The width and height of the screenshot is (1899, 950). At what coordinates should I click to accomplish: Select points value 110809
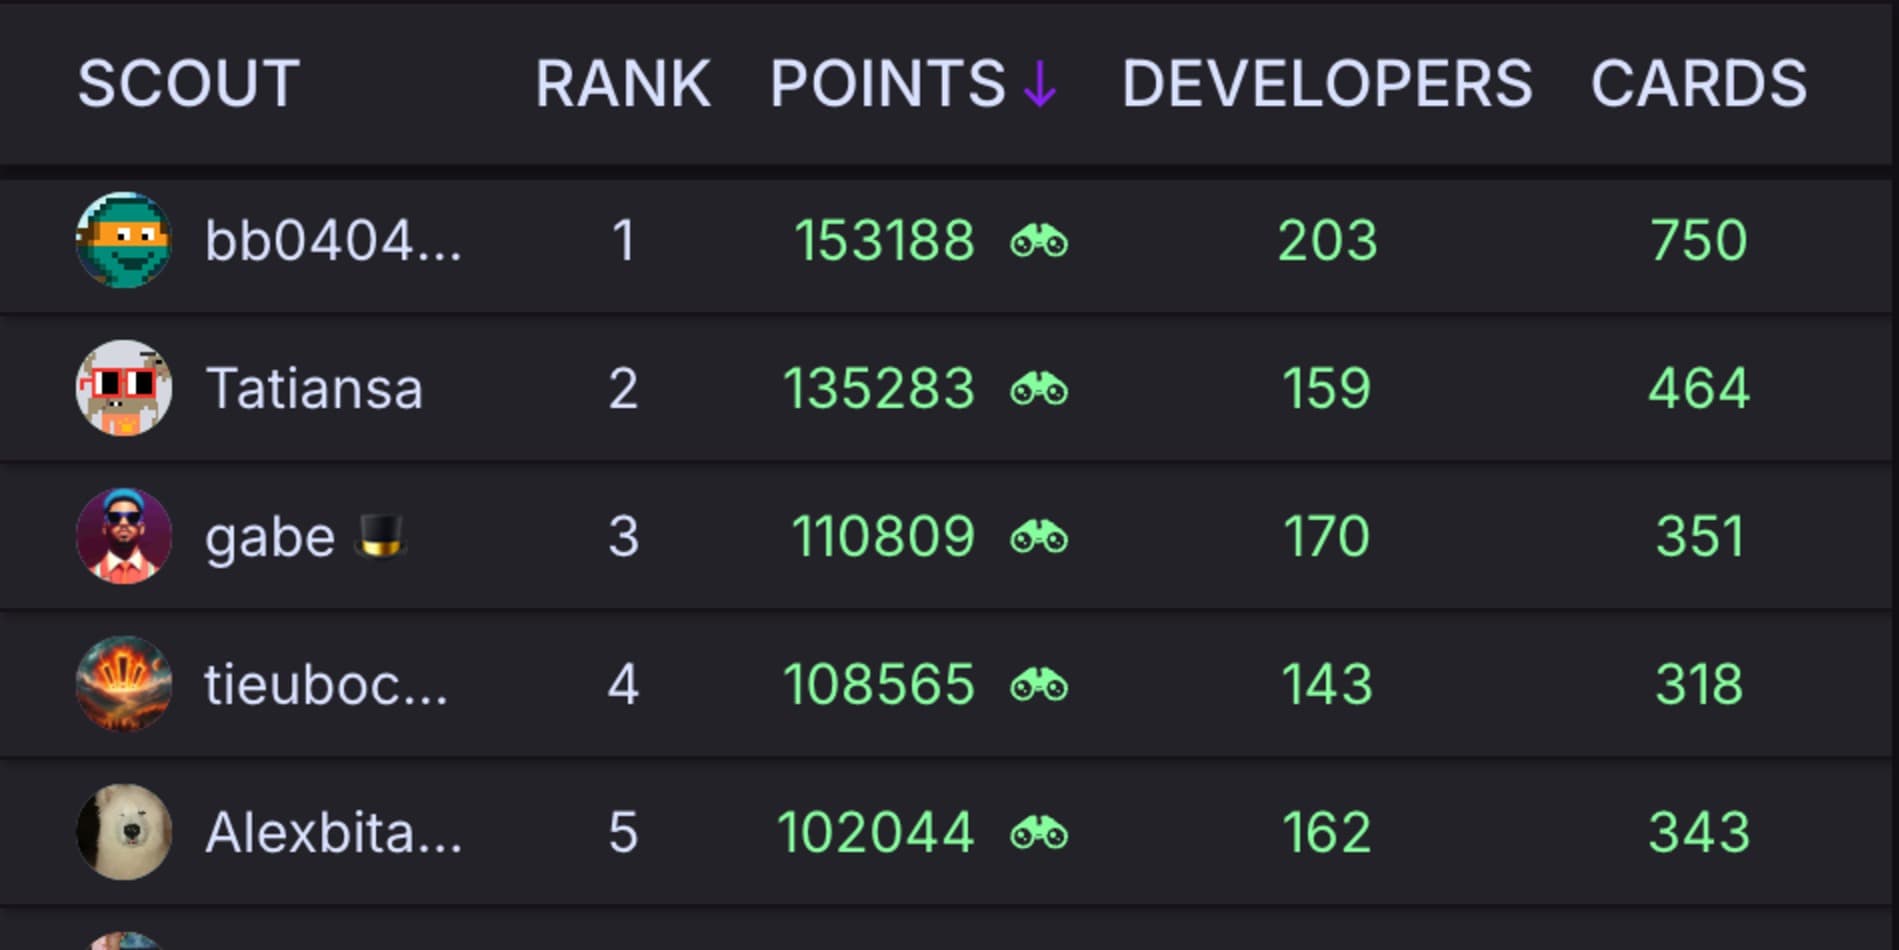coord(883,537)
